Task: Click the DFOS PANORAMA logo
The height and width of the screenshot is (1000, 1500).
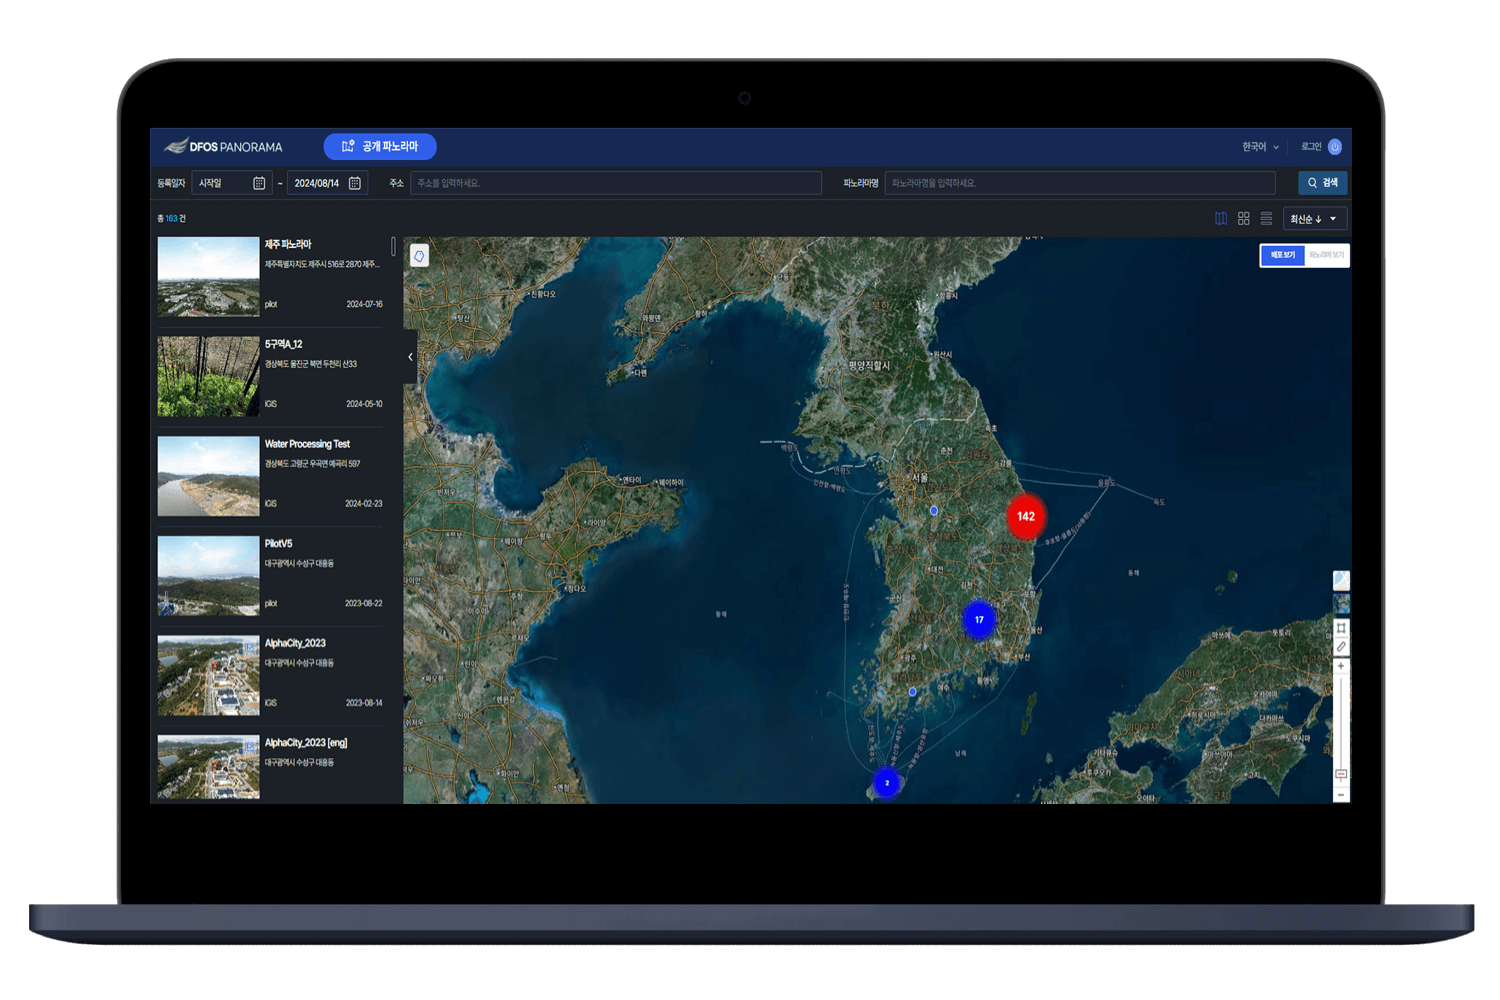Action: [x=224, y=147]
